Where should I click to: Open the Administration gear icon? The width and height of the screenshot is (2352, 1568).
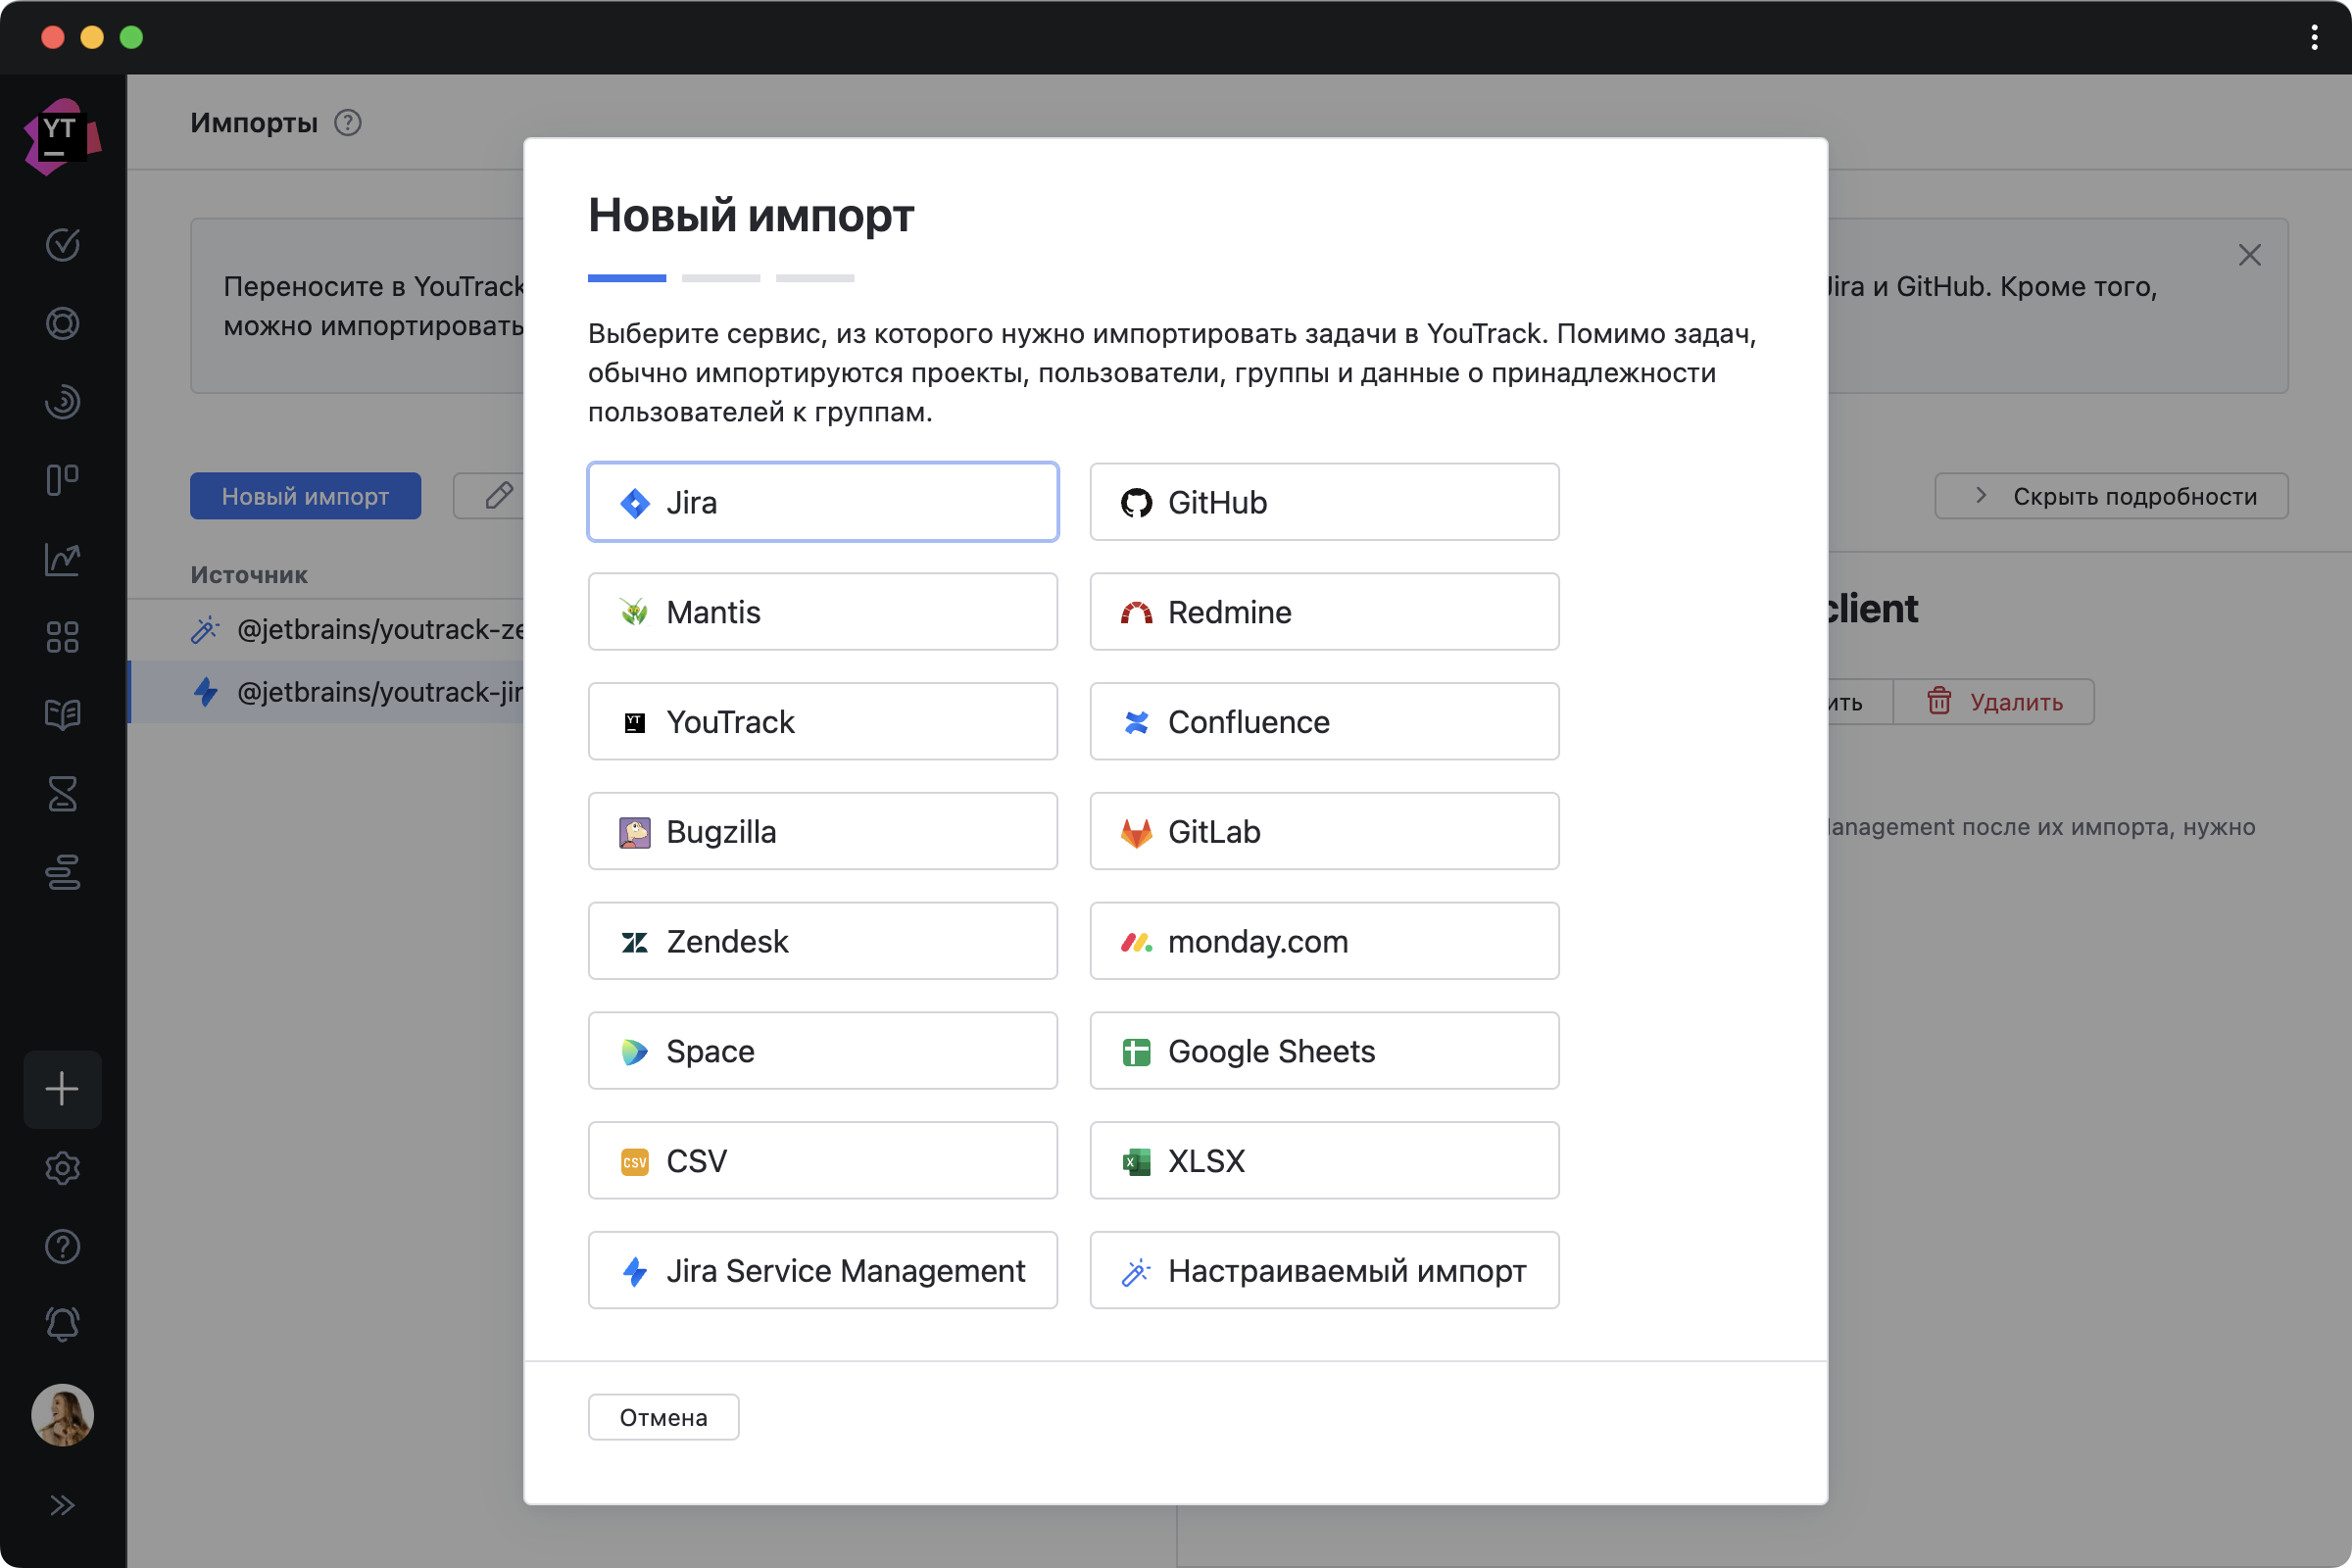[x=62, y=1168]
